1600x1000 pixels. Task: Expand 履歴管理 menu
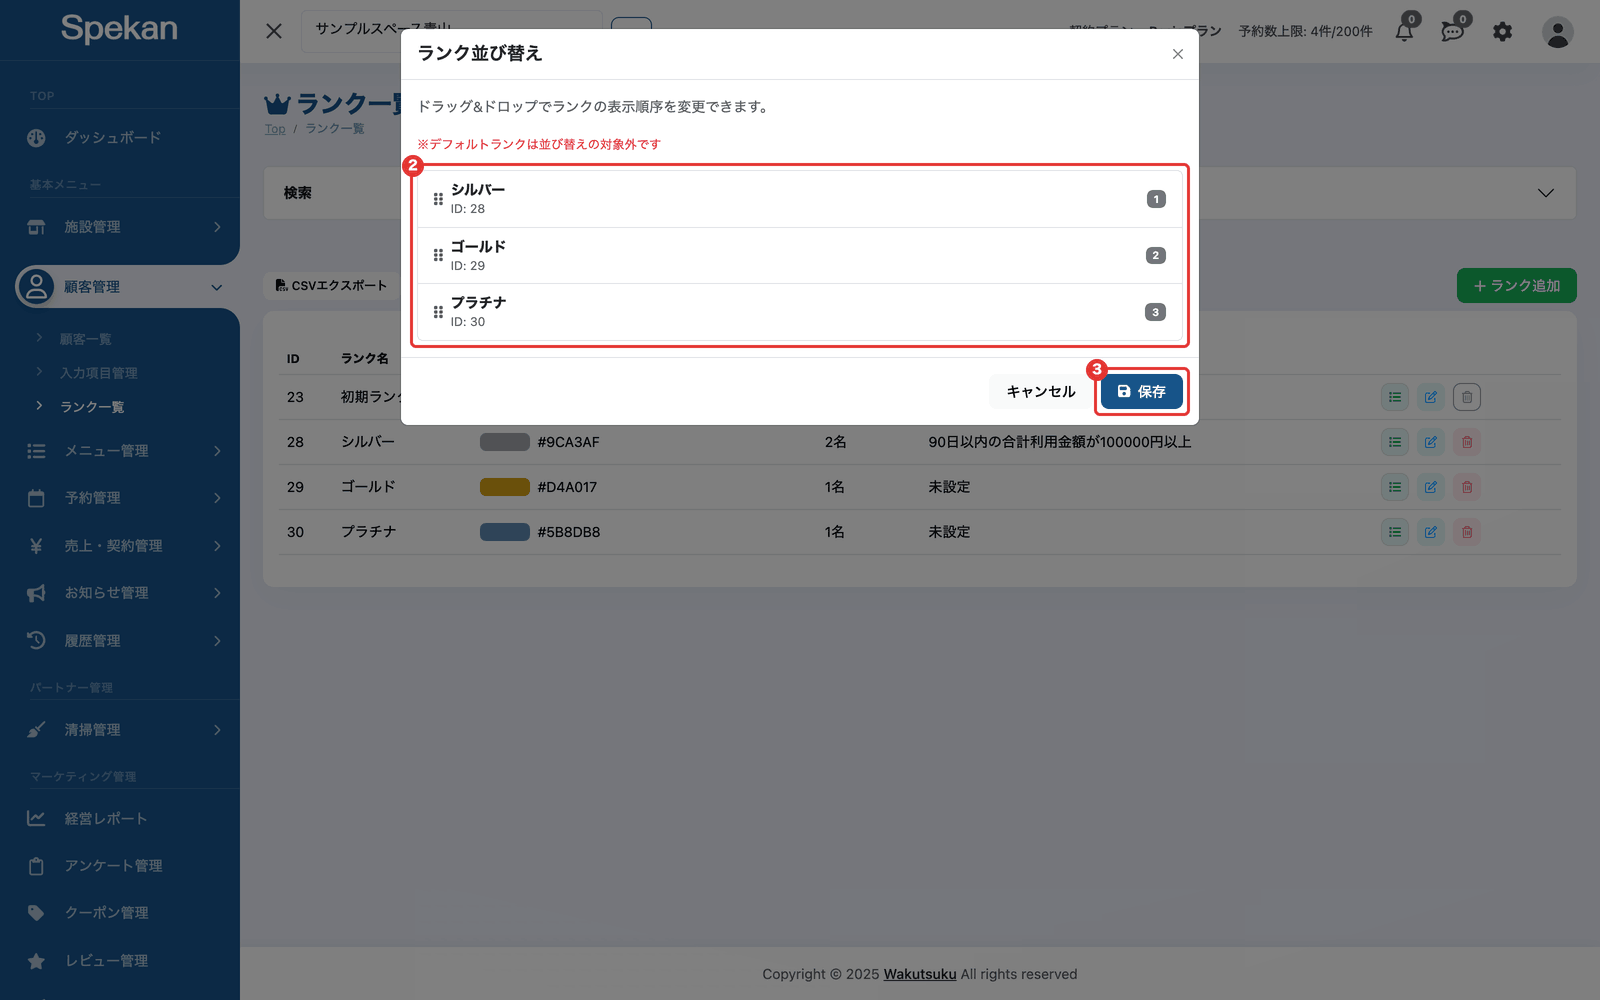(x=120, y=641)
